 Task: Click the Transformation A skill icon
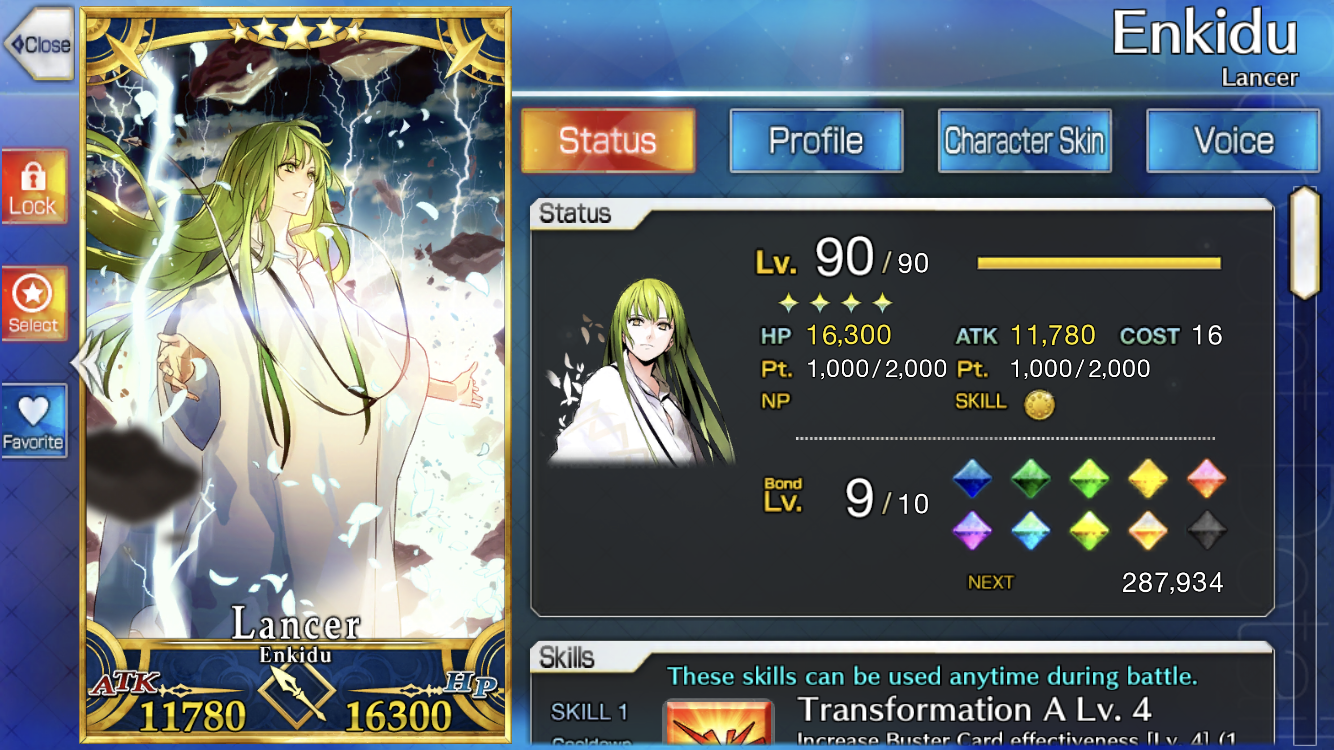(718, 724)
